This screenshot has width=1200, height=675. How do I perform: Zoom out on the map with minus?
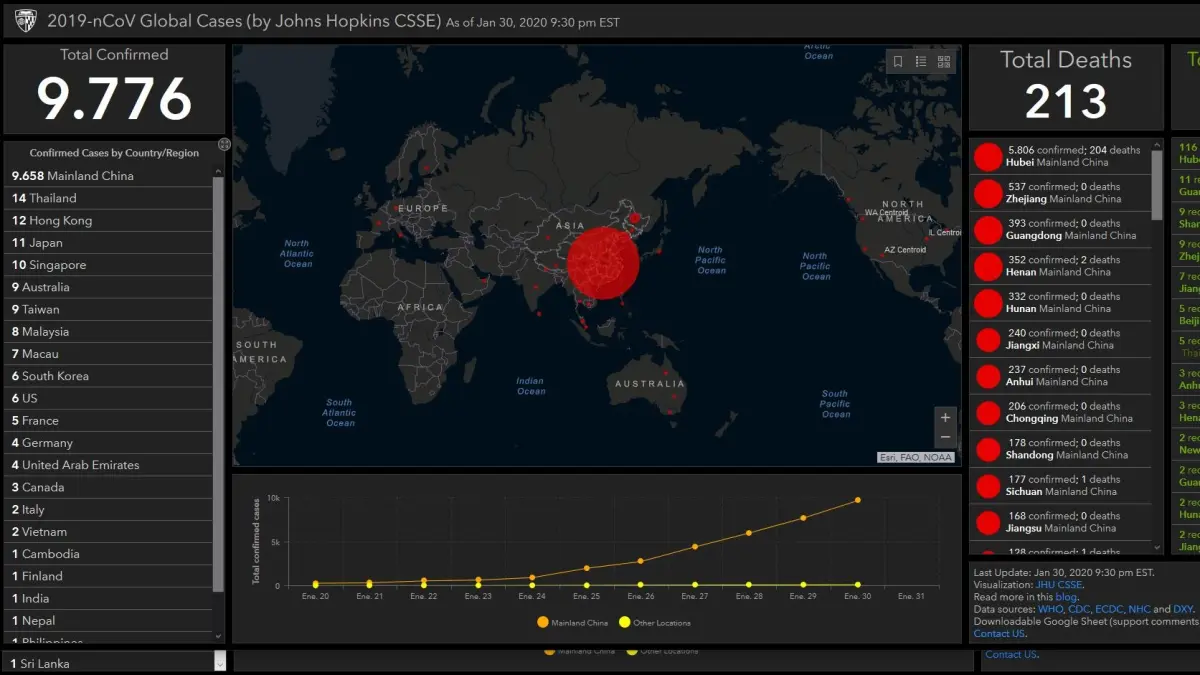[x=945, y=438]
